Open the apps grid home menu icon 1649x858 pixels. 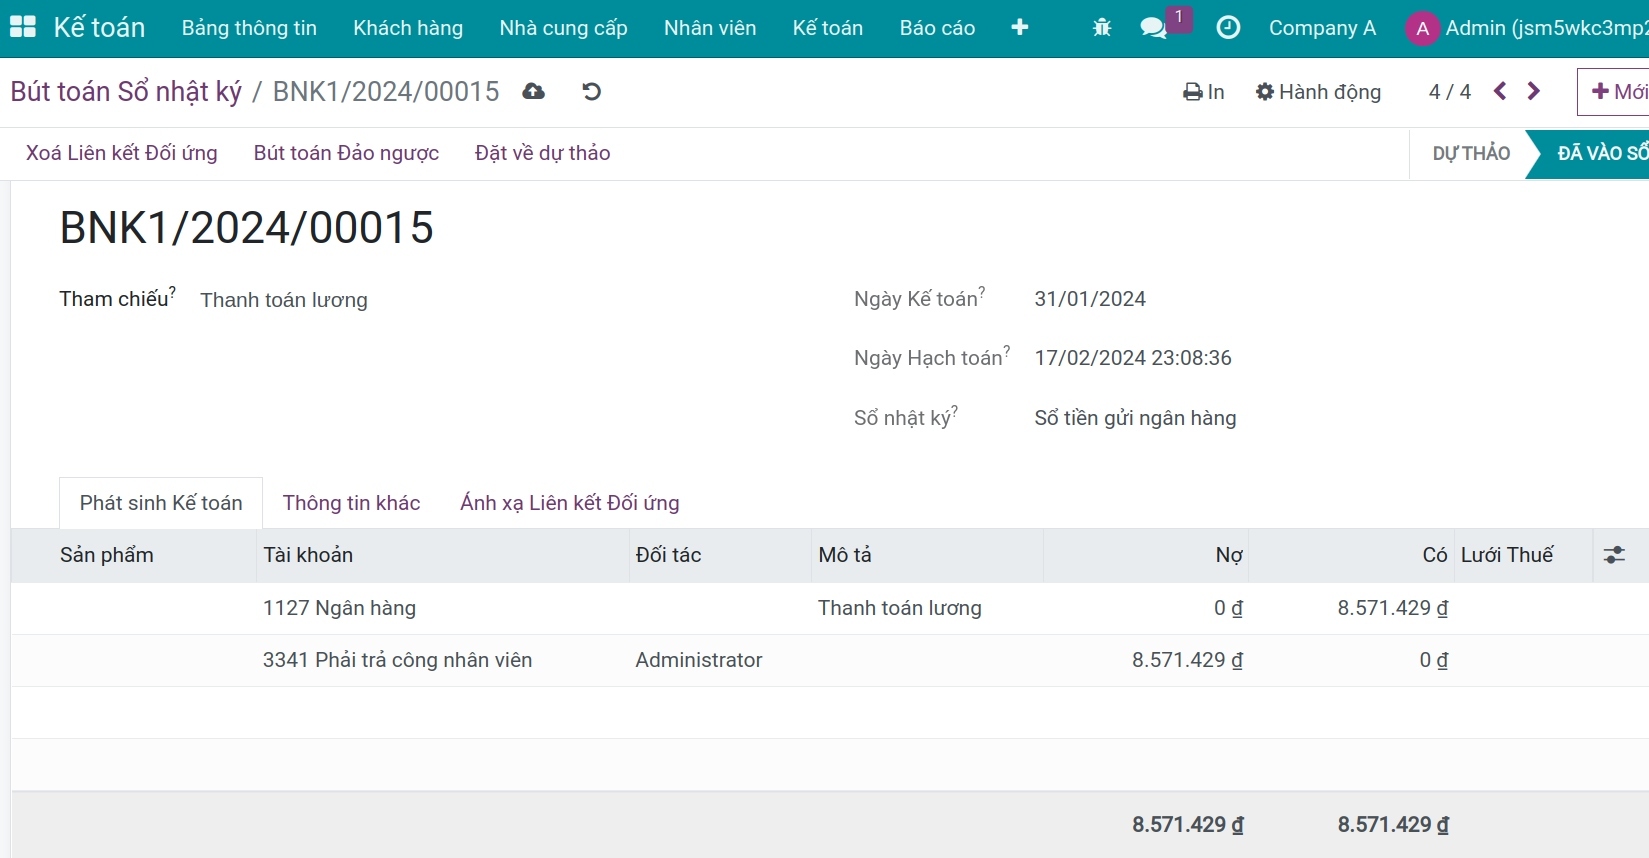pos(22,27)
